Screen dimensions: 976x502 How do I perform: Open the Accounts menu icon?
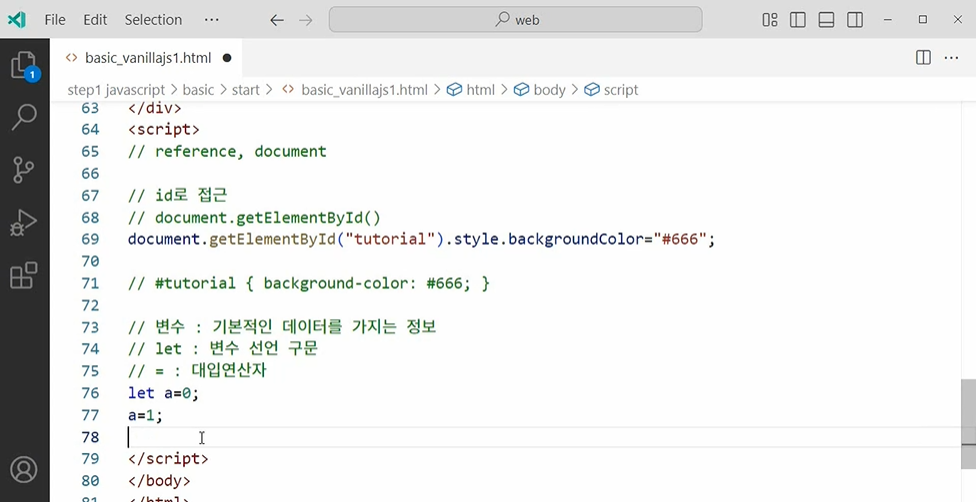click(x=24, y=470)
